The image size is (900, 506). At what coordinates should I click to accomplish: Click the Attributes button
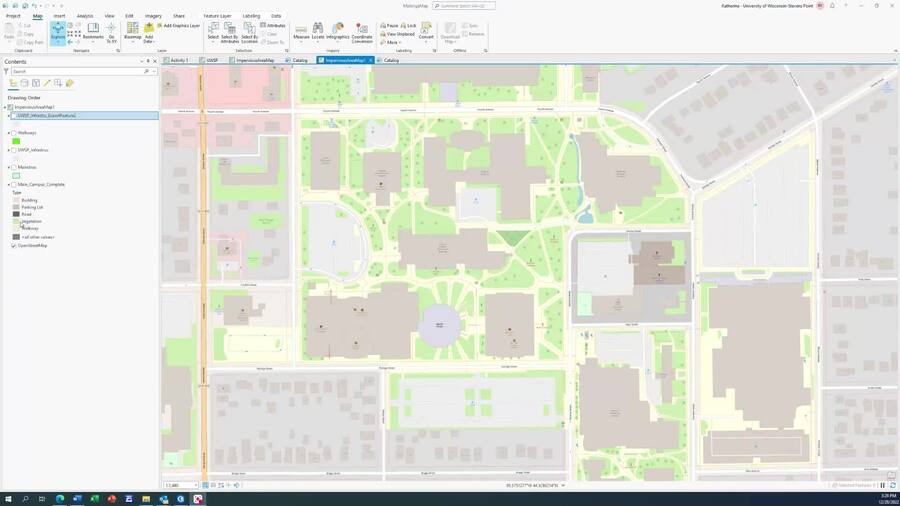273,26
